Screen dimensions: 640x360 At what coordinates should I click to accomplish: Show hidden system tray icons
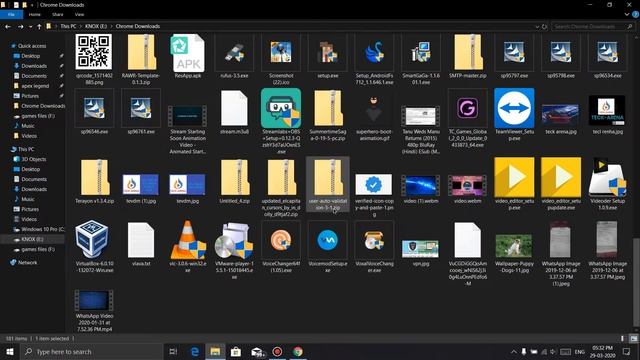[x=513, y=351]
